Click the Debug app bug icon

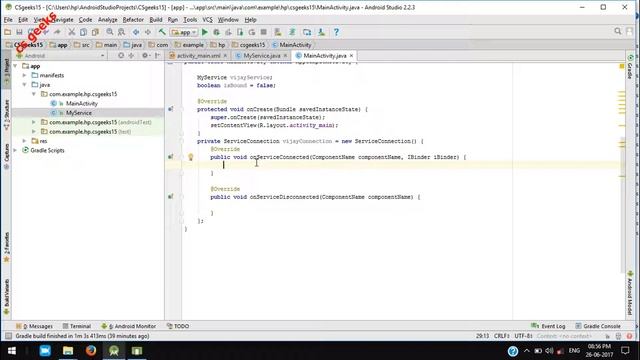pyautogui.click(x=216, y=32)
